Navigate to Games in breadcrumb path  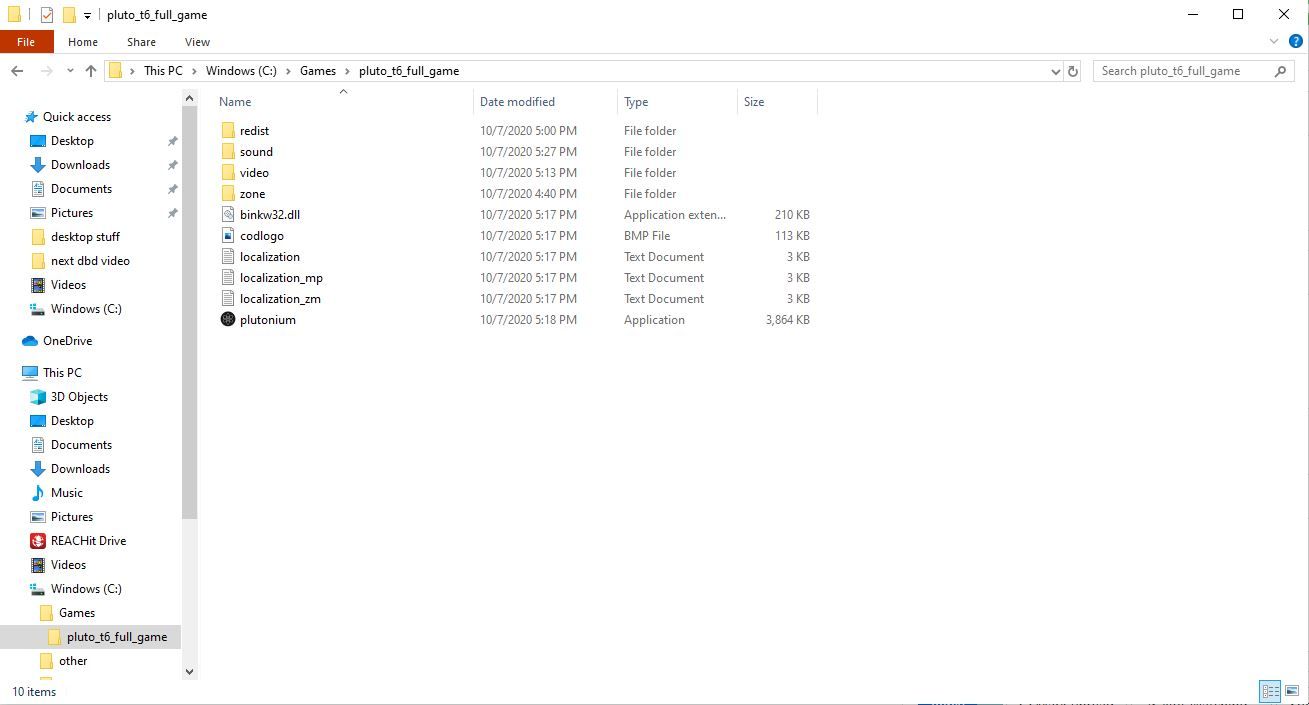(318, 71)
